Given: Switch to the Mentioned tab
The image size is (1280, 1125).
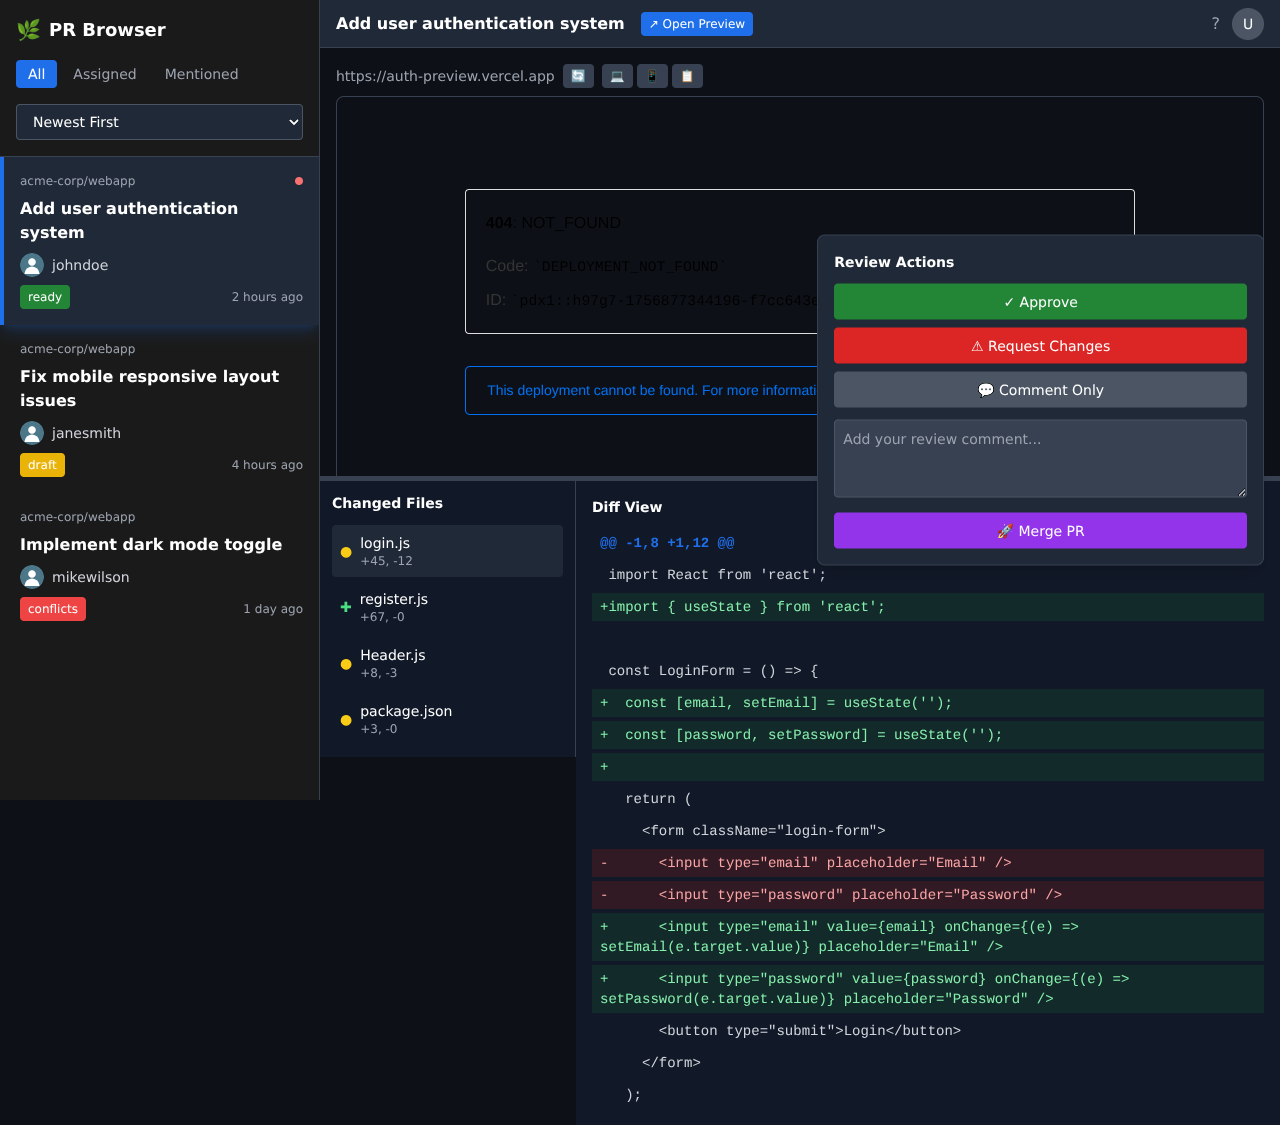Looking at the screenshot, I should click(x=201, y=74).
